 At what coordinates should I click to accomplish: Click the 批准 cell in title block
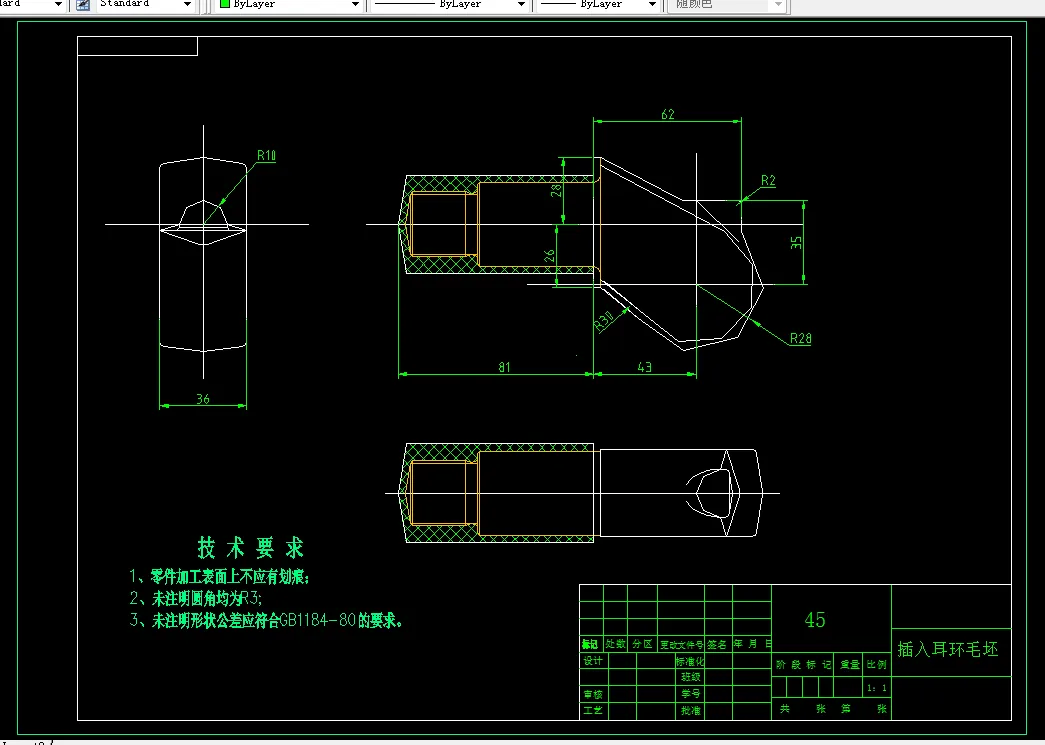pyautogui.click(x=690, y=710)
